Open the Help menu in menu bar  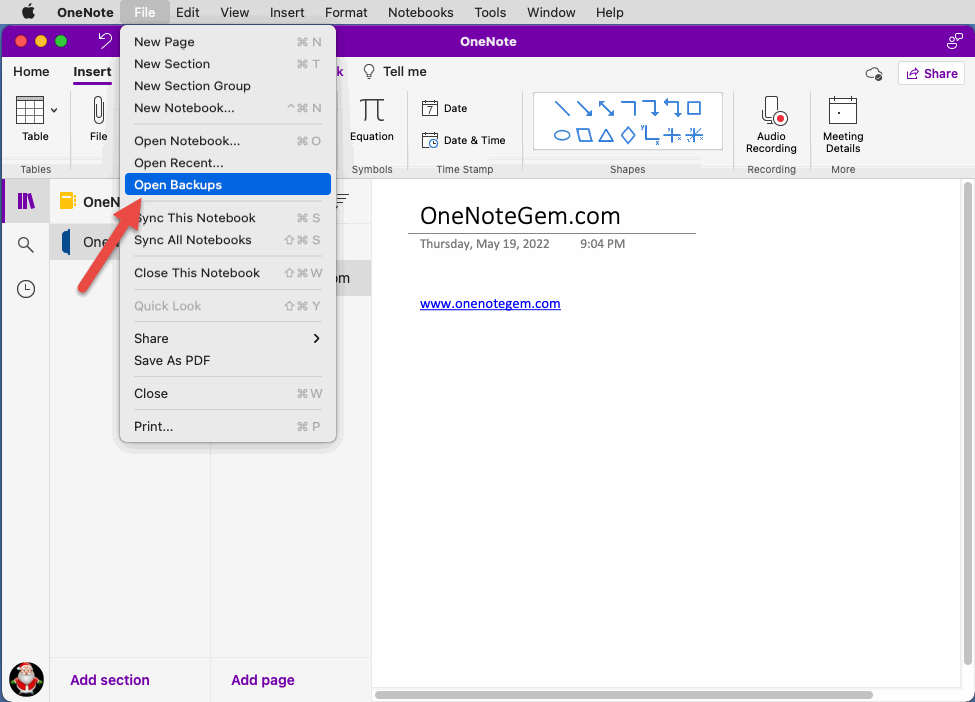[x=609, y=12]
